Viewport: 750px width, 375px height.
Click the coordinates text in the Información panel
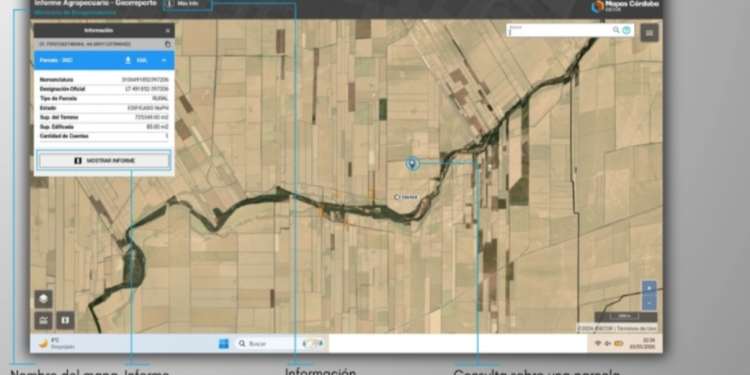pyautogui.click(x=85, y=44)
